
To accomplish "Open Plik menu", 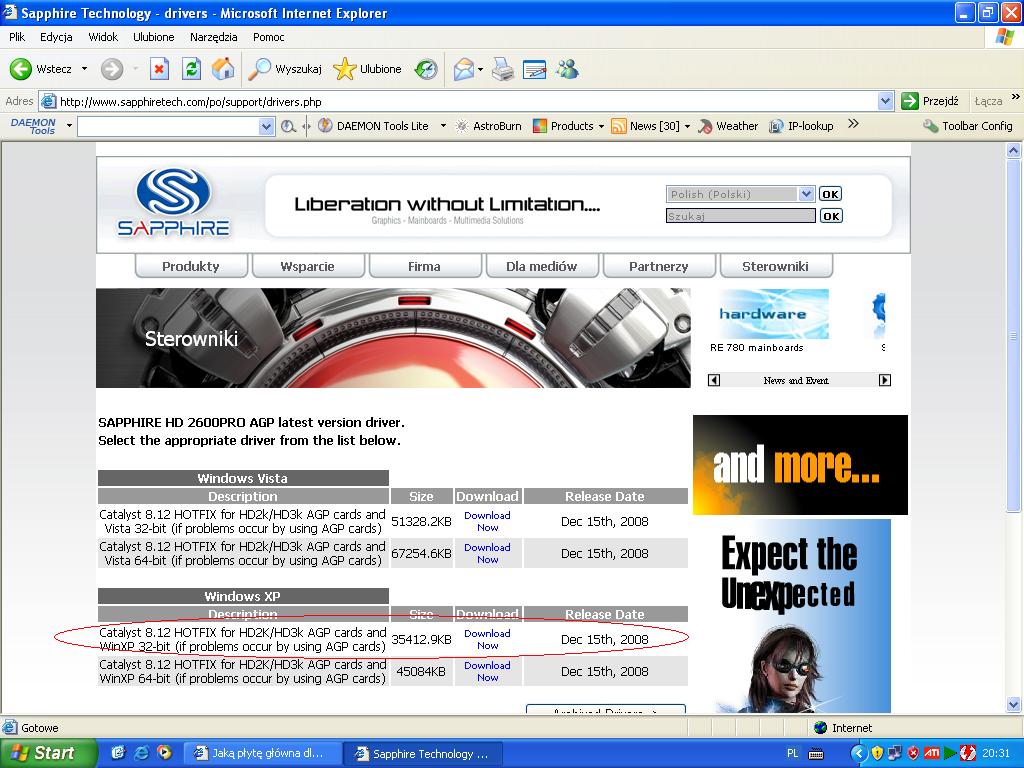I will tap(17, 37).
